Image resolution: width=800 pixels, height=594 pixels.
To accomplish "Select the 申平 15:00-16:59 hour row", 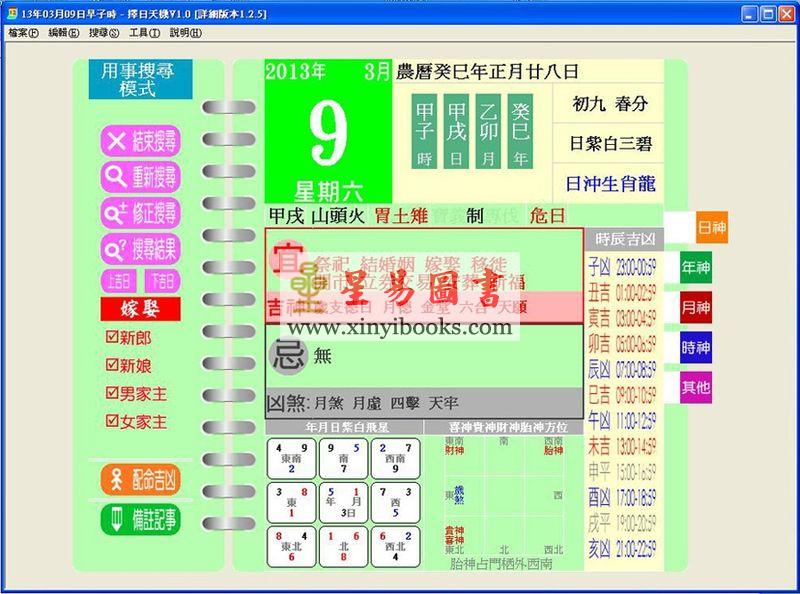I will point(622,472).
